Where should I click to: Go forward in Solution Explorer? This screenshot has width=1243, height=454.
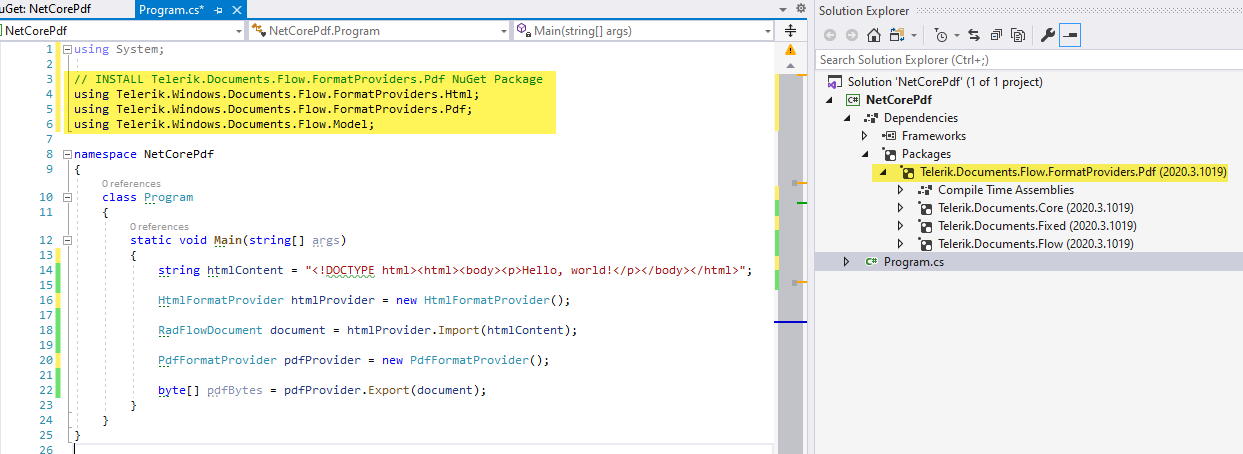coord(852,36)
